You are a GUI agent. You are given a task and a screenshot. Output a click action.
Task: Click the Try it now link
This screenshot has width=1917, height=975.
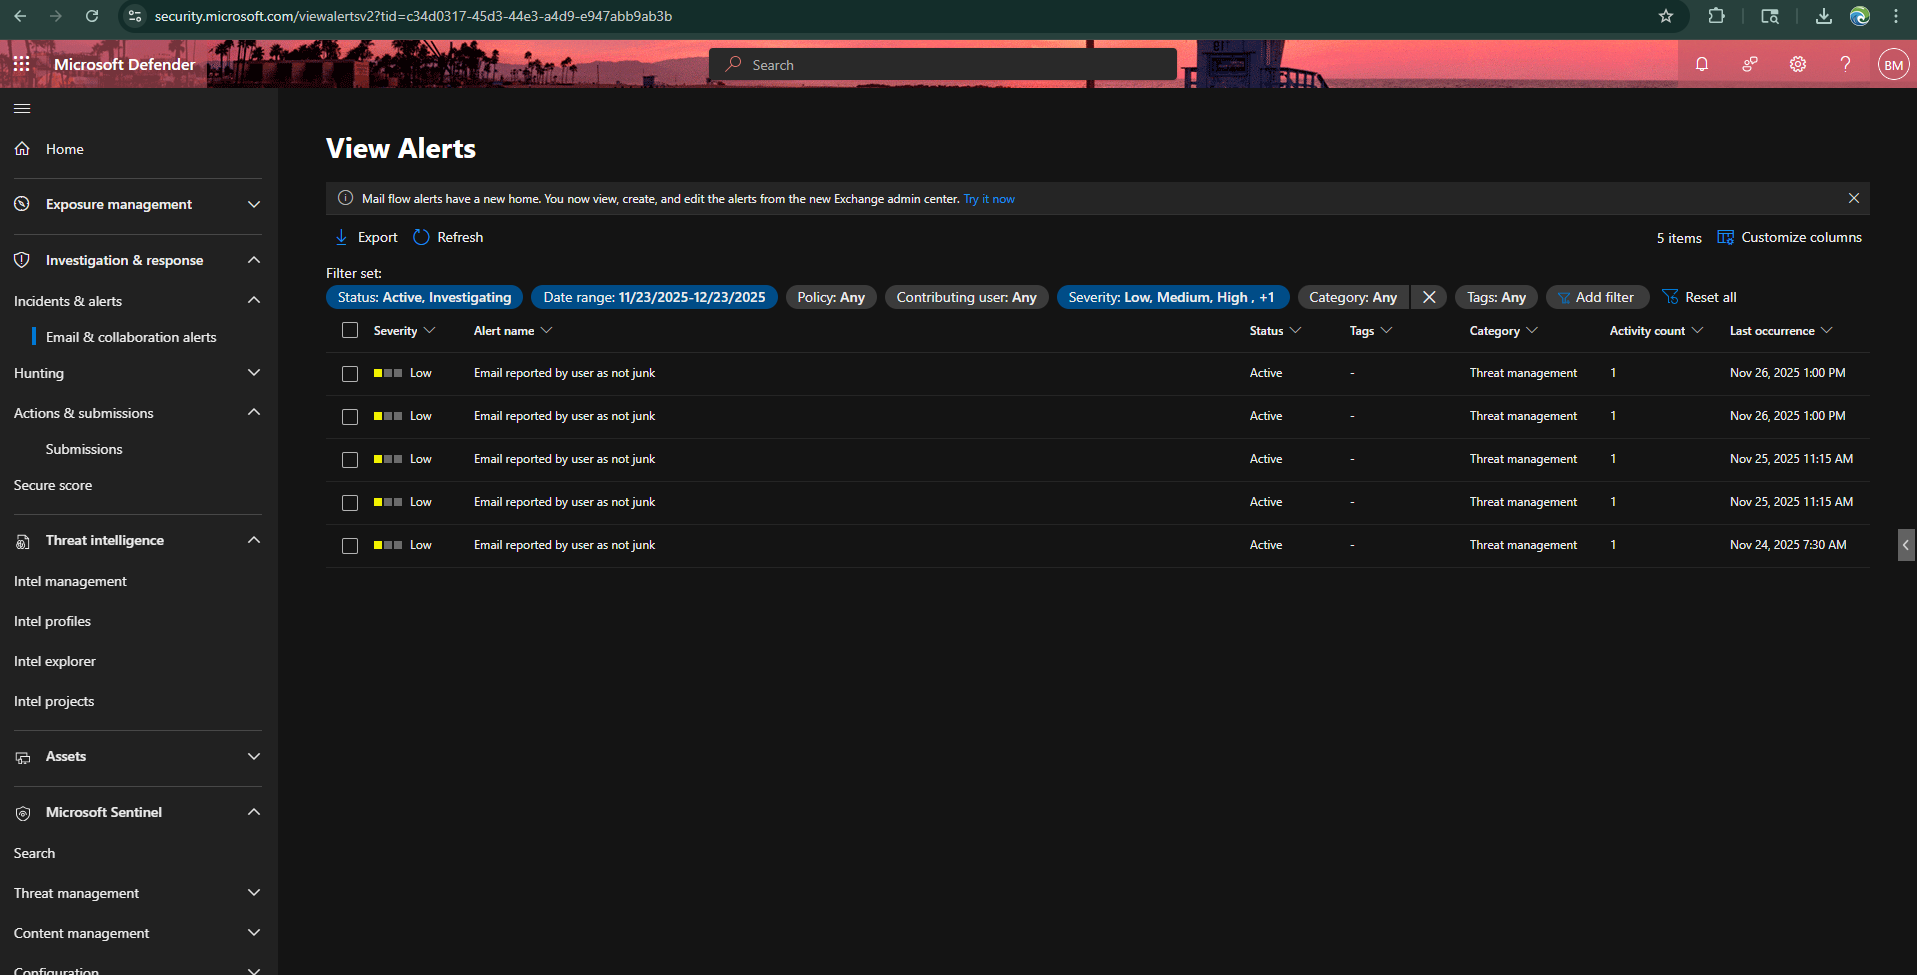click(988, 198)
